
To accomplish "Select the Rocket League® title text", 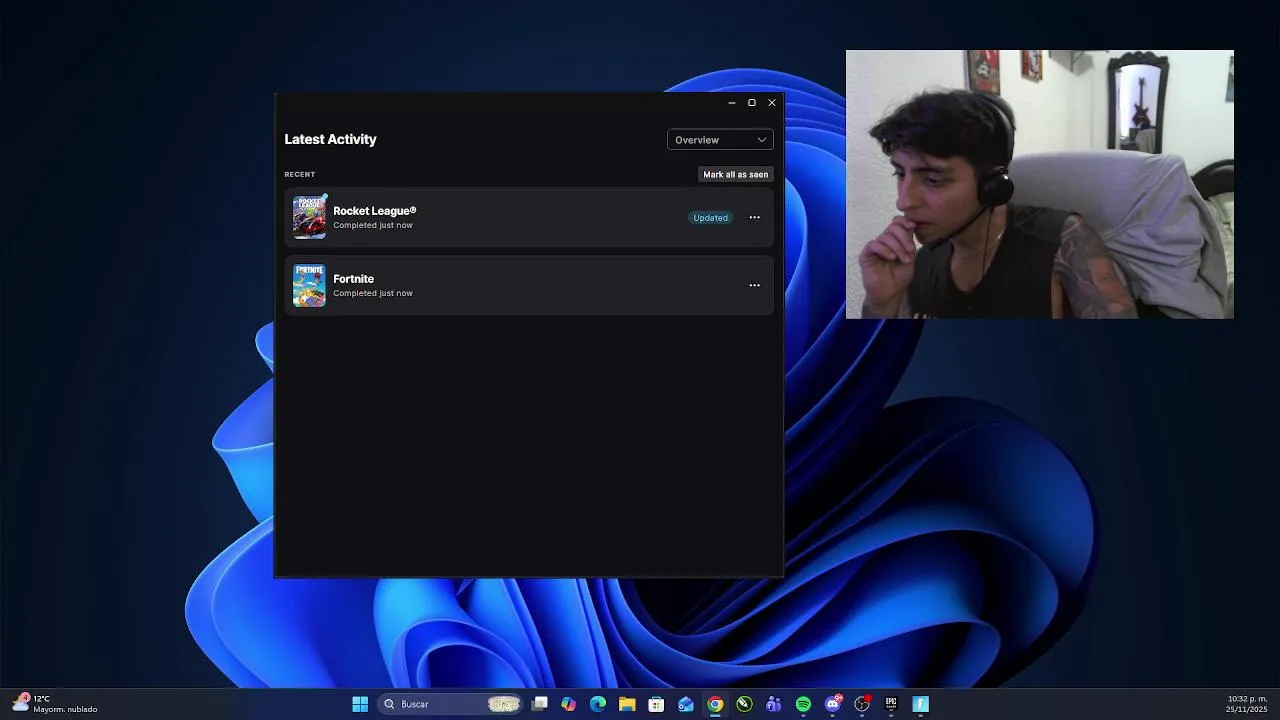I will [374, 211].
